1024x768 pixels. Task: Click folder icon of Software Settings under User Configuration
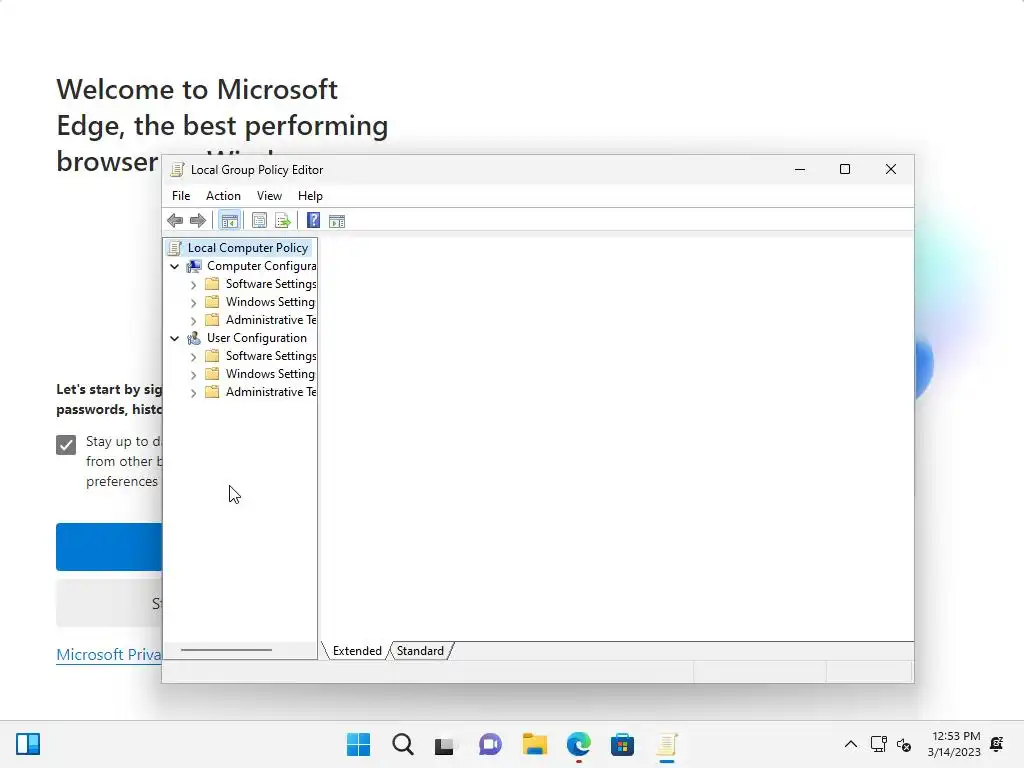pos(212,355)
